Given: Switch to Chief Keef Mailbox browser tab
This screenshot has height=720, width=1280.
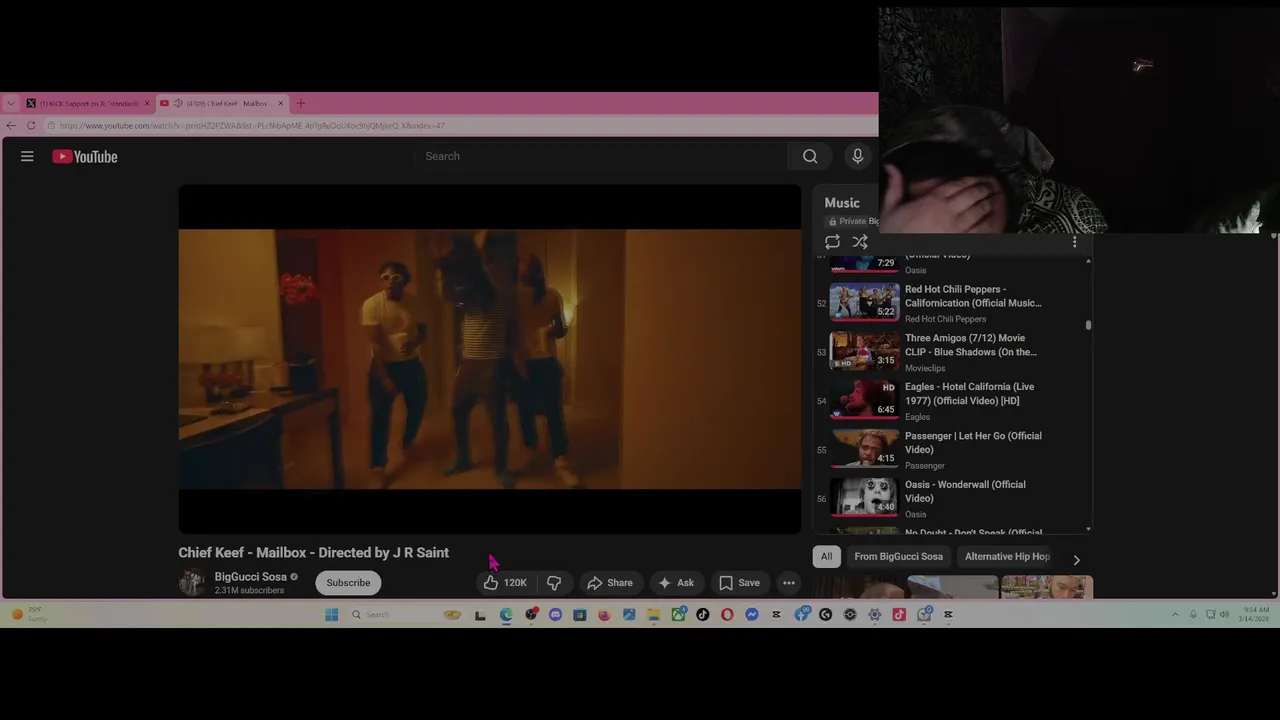Looking at the screenshot, I should [x=221, y=103].
